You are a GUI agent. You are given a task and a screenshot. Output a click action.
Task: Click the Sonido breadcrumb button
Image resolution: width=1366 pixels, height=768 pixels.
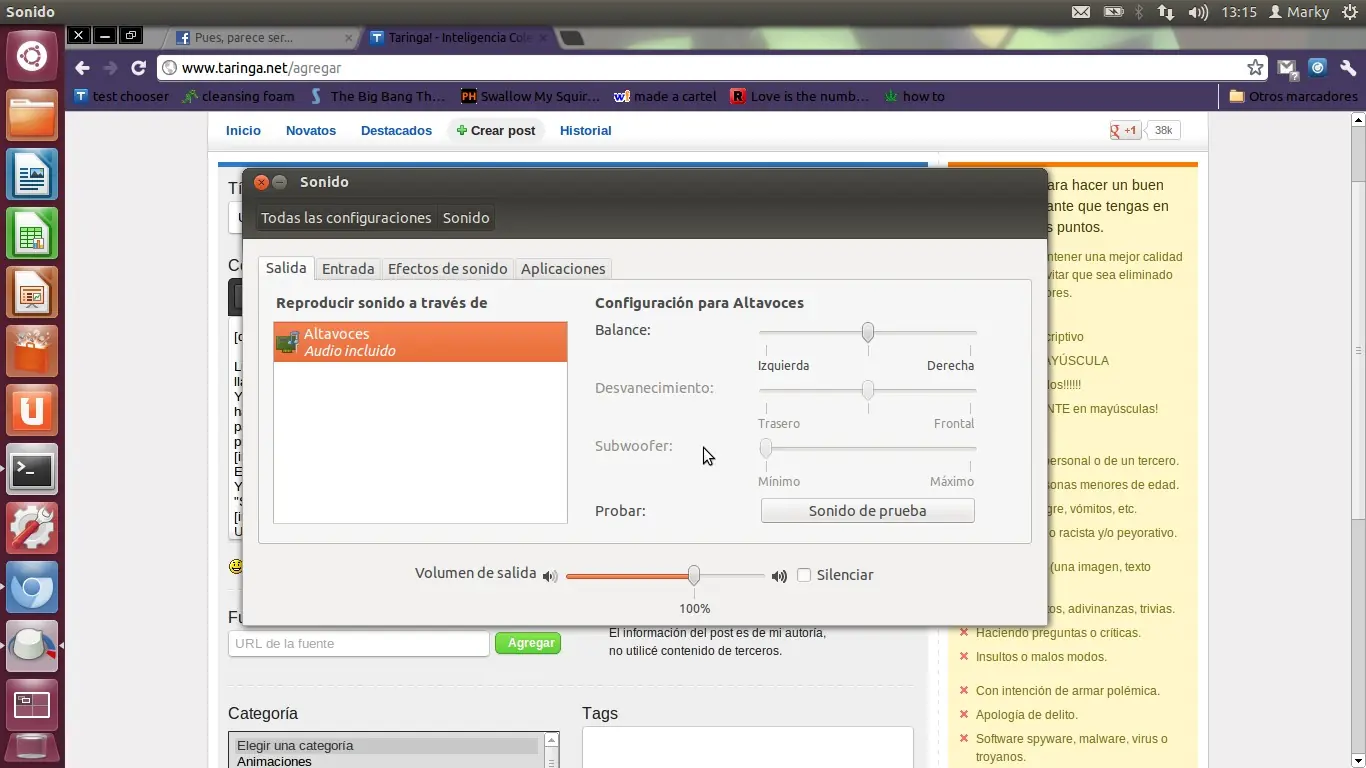(x=466, y=218)
